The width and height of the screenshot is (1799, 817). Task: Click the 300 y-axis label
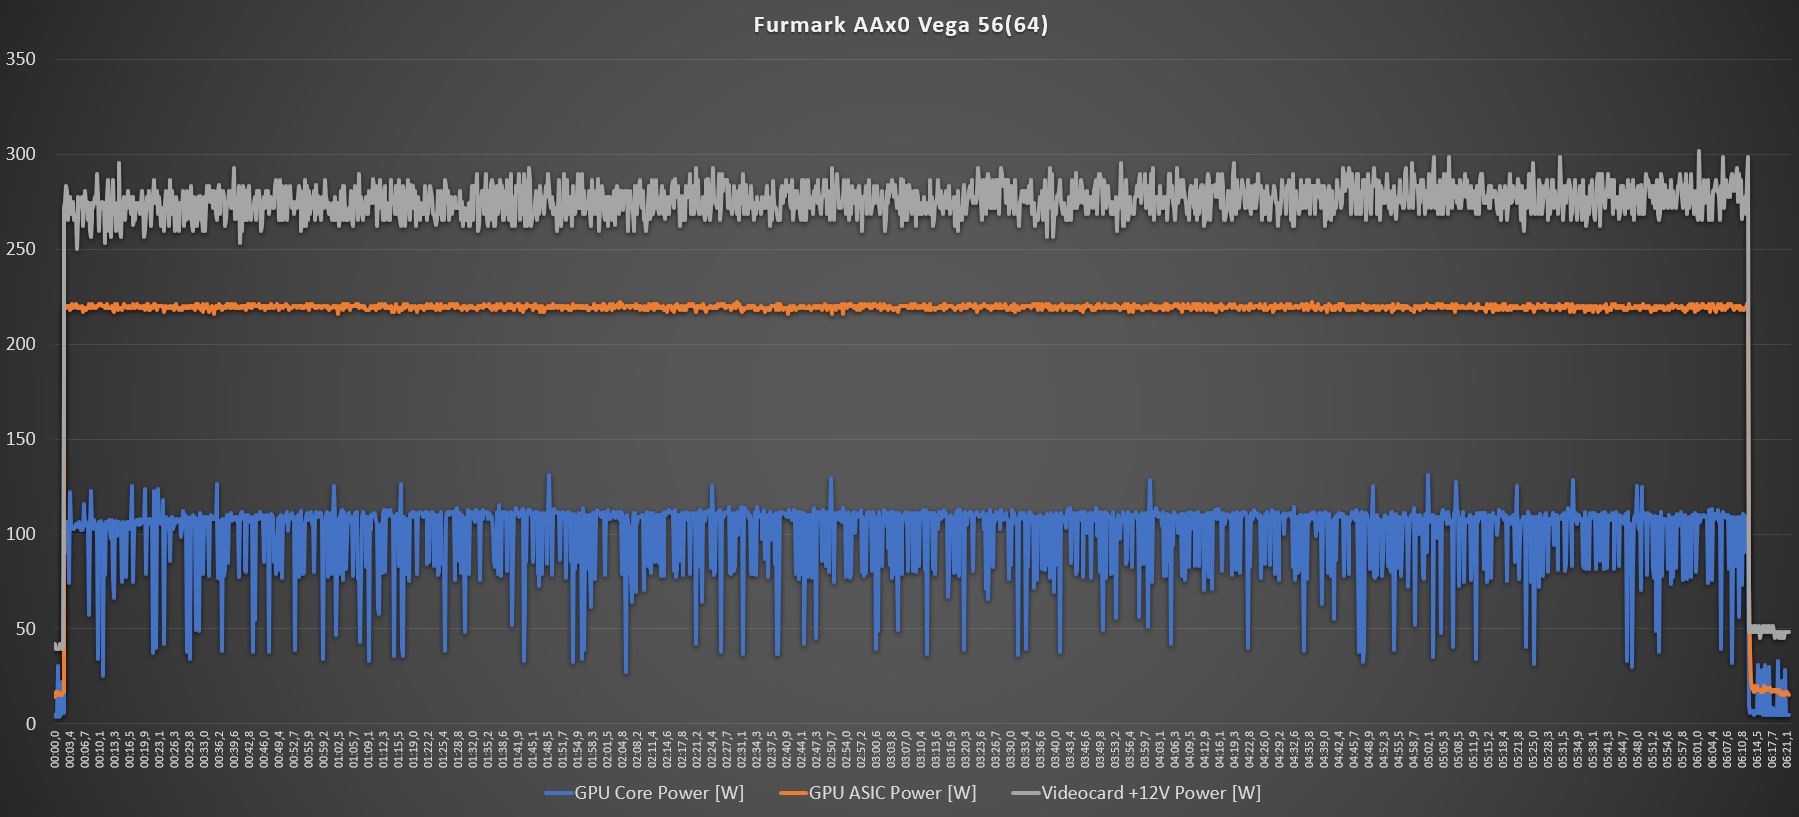point(21,154)
